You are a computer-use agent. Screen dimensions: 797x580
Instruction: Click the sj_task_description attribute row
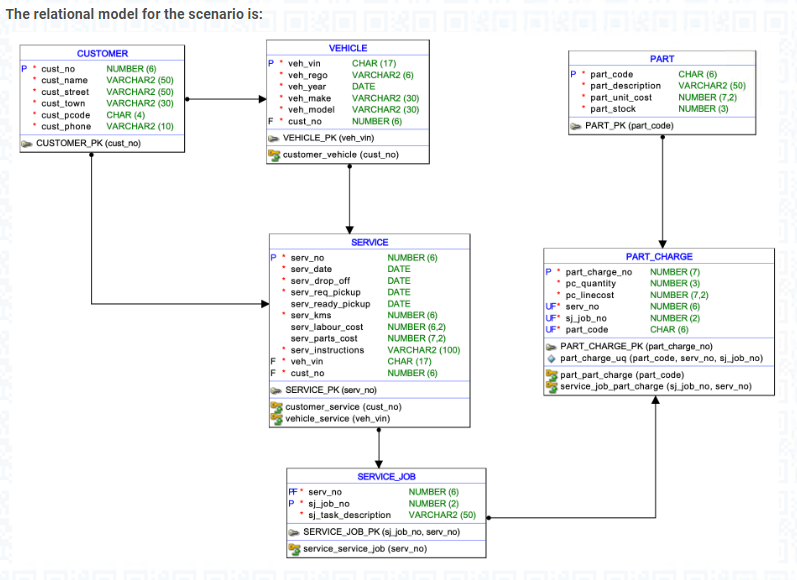click(x=386, y=515)
